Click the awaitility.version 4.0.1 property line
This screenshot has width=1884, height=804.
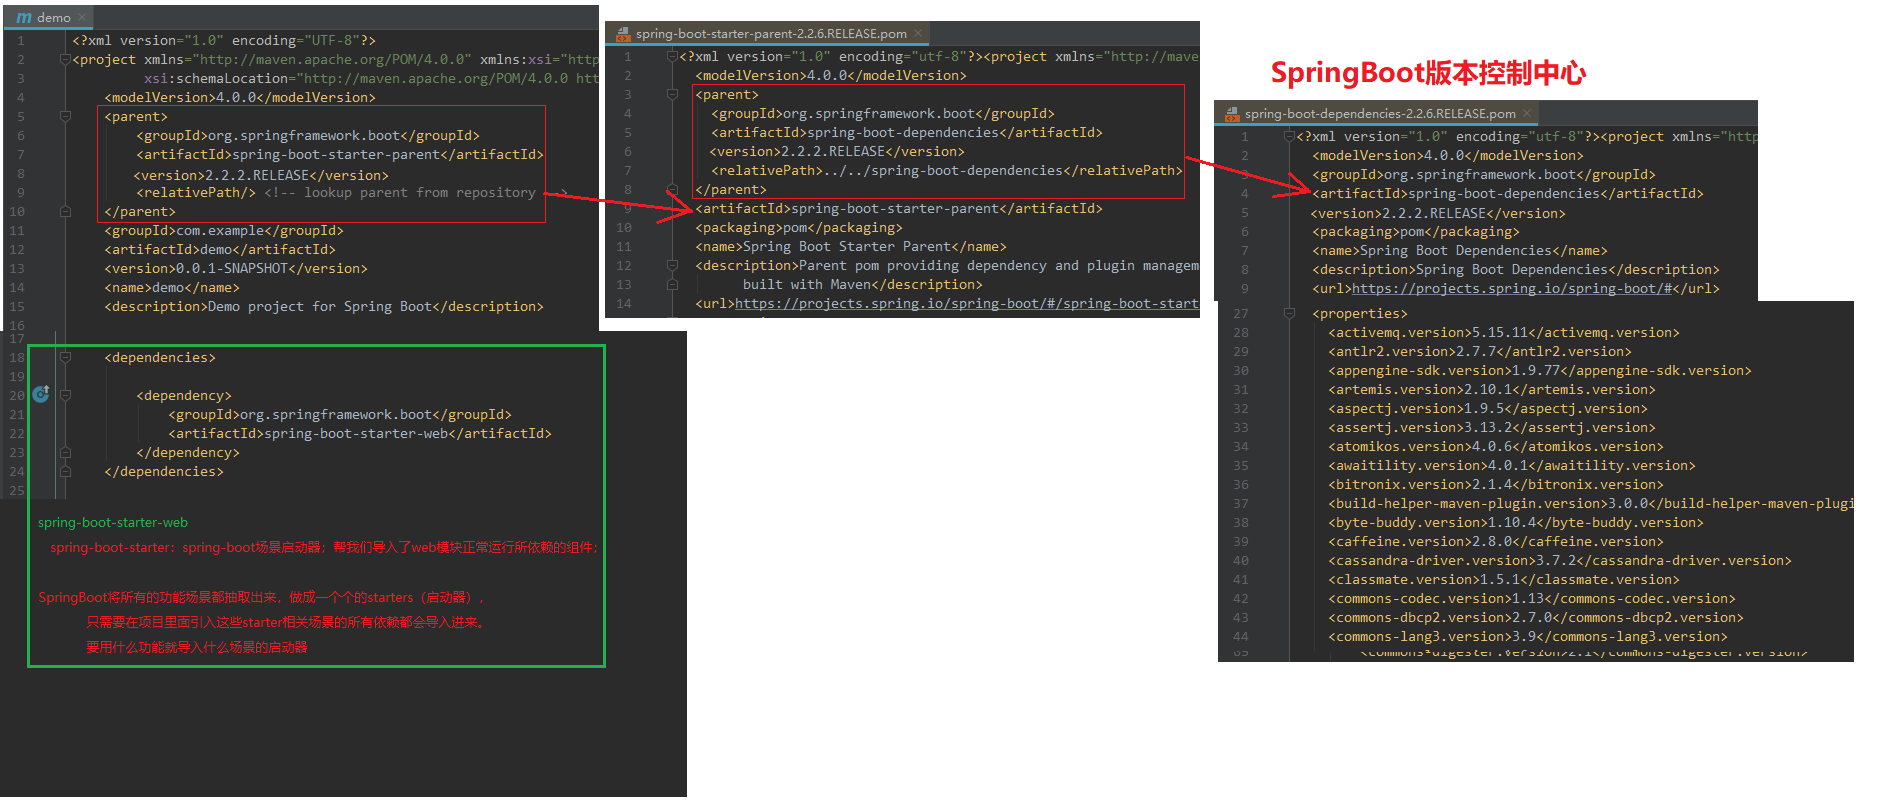1512,465
